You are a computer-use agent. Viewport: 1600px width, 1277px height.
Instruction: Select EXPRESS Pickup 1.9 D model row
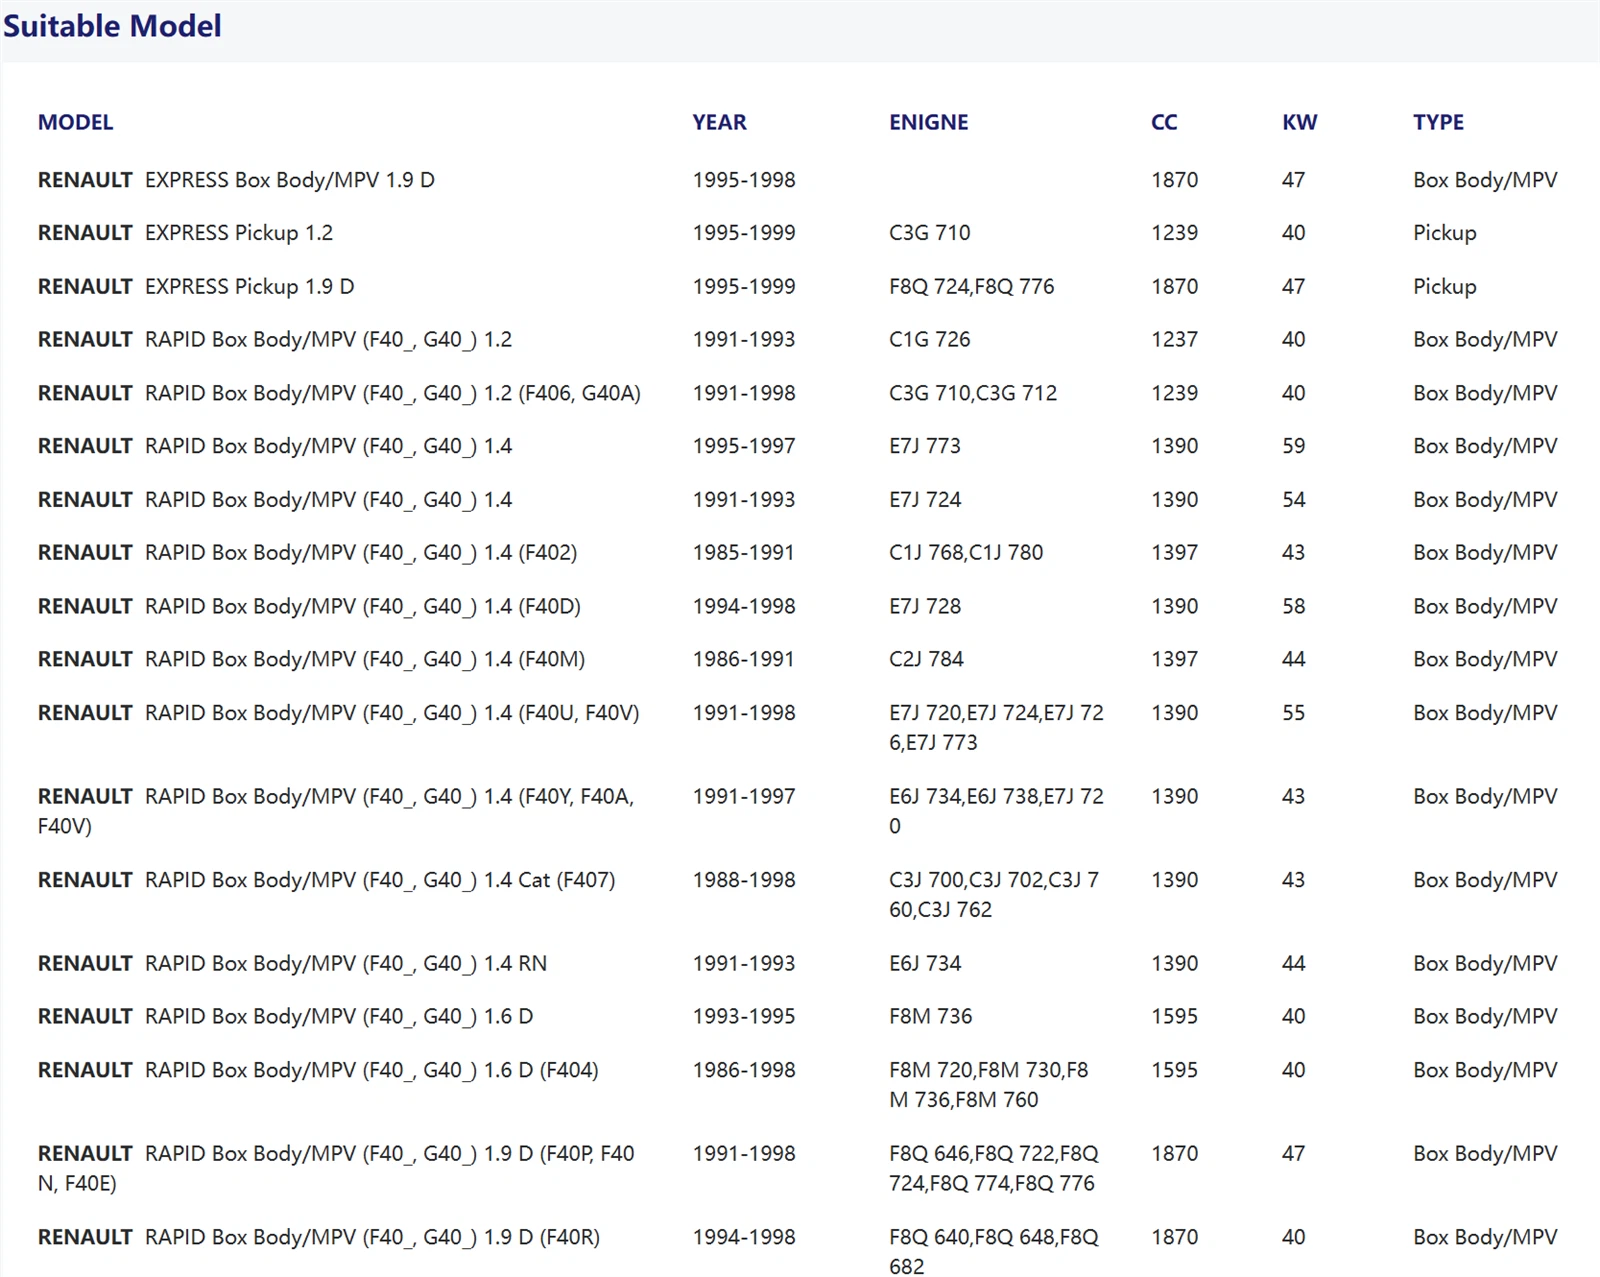(x=196, y=287)
